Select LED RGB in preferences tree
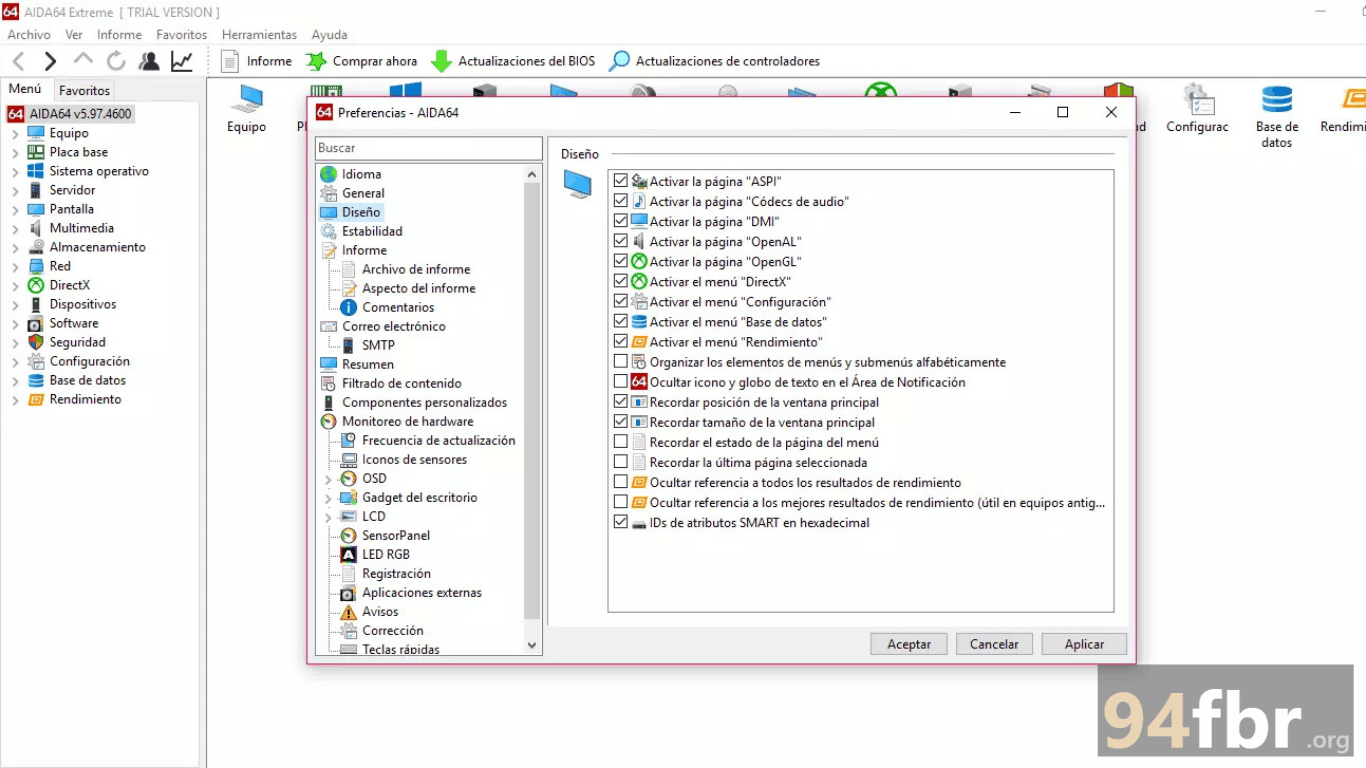Viewport: 1366px width, 768px height. (375, 554)
